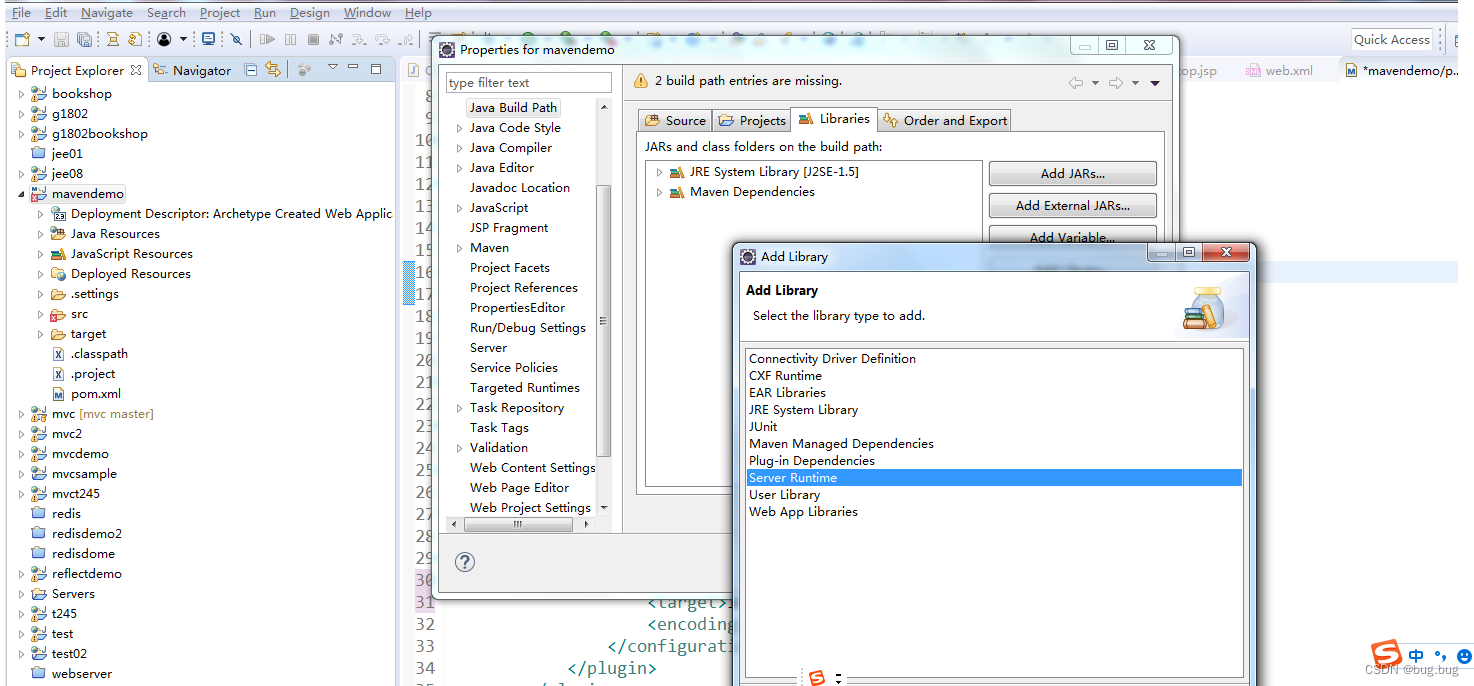Open the Navigate menu
Image resolution: width=1474 pixels, height=686 pixels.
click(x=106, y=12)
